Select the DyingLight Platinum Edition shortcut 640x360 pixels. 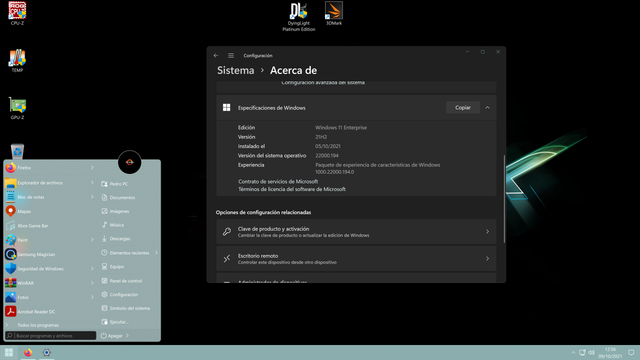point(299,17)
